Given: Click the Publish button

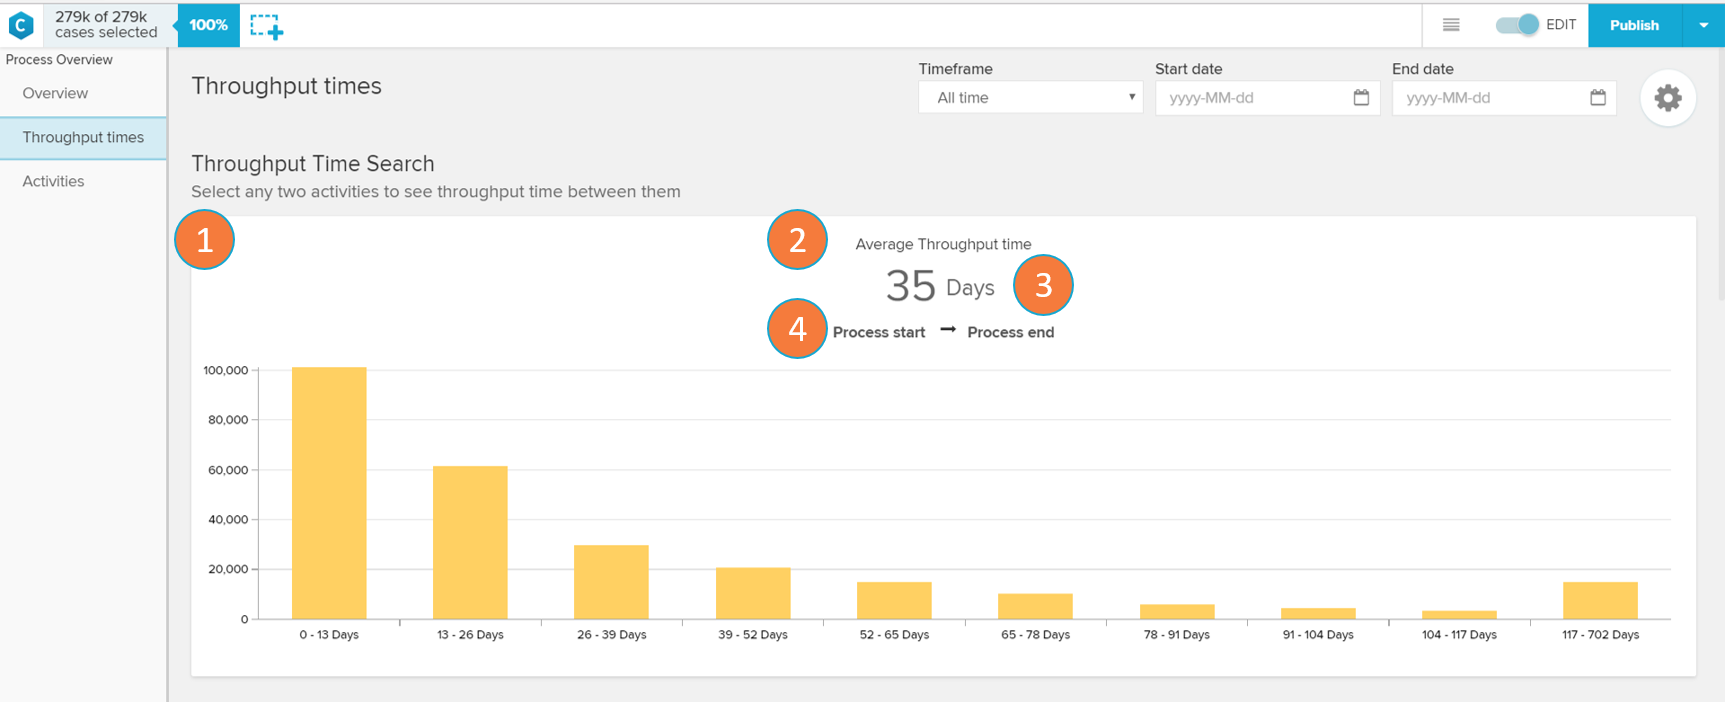Looking at the screenshot, I should pos(1634,25).
